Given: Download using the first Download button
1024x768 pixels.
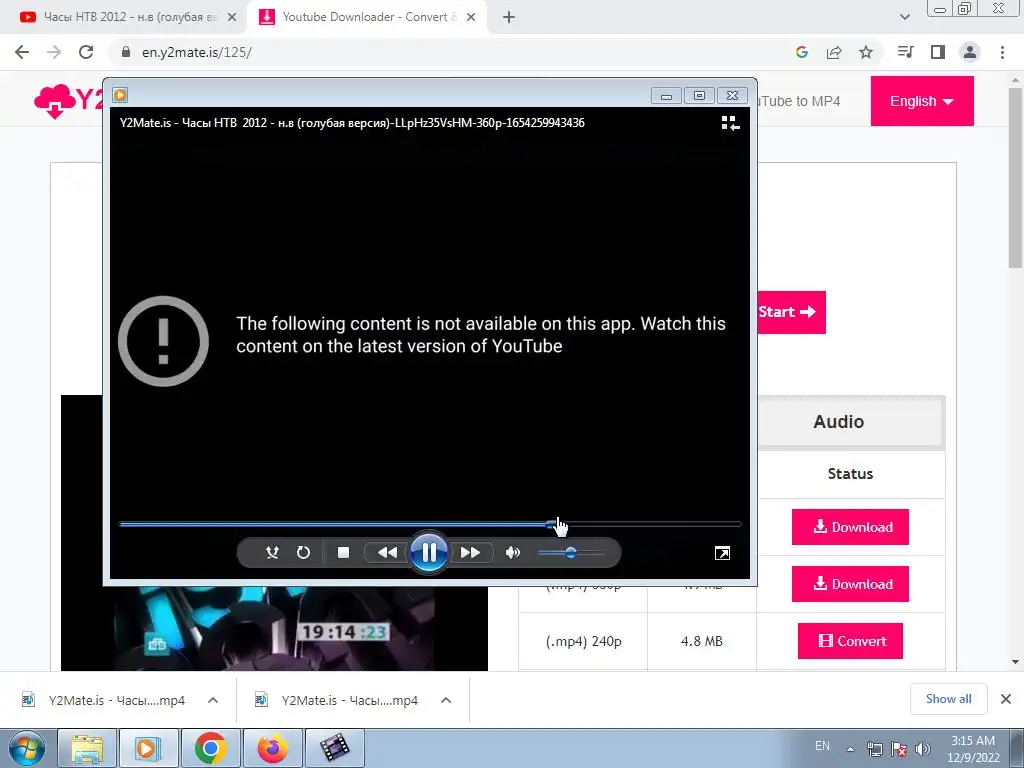Looking at the screenshot, I should 850,527.
